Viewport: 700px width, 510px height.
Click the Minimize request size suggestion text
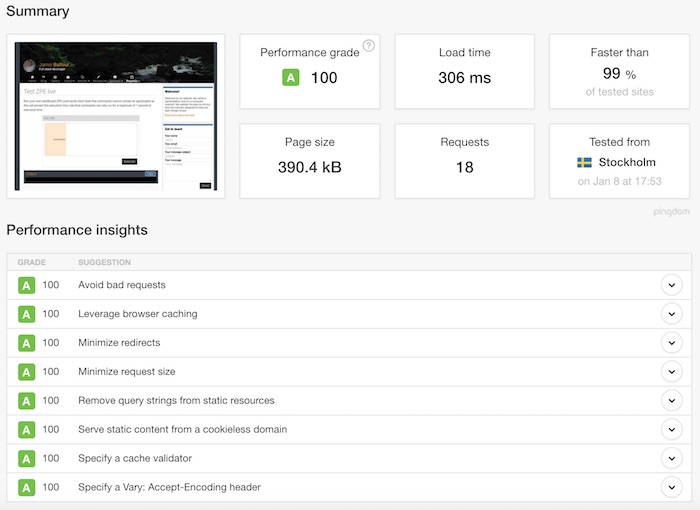(x=127, y=372)
